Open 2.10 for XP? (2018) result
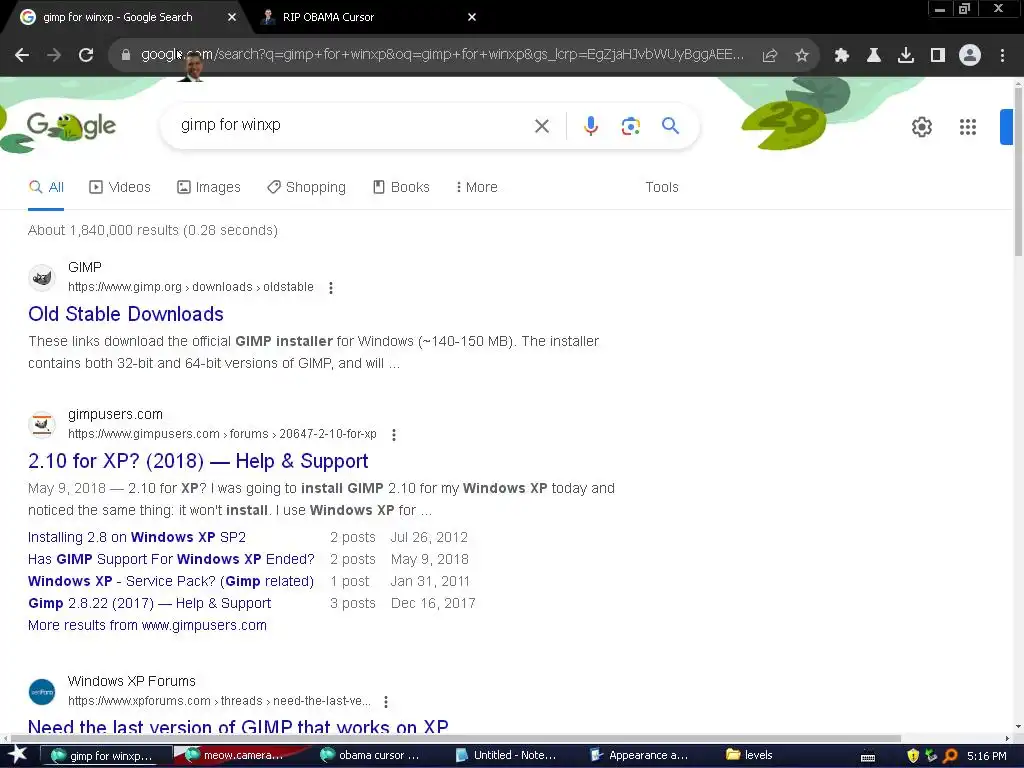 tap(198, 461)
